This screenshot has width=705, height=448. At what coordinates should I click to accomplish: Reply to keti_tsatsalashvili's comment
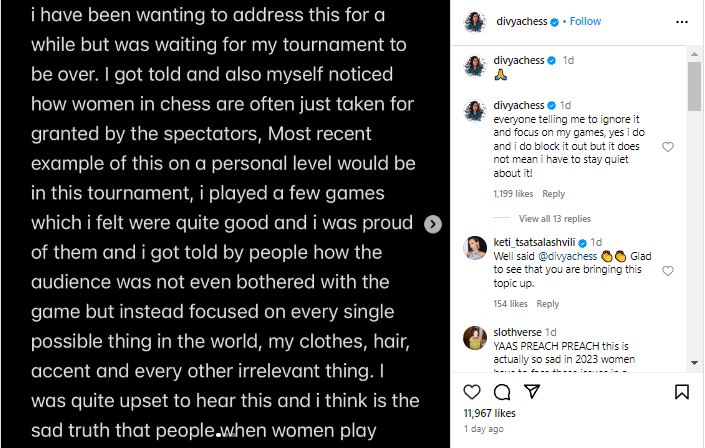(548, 304)
